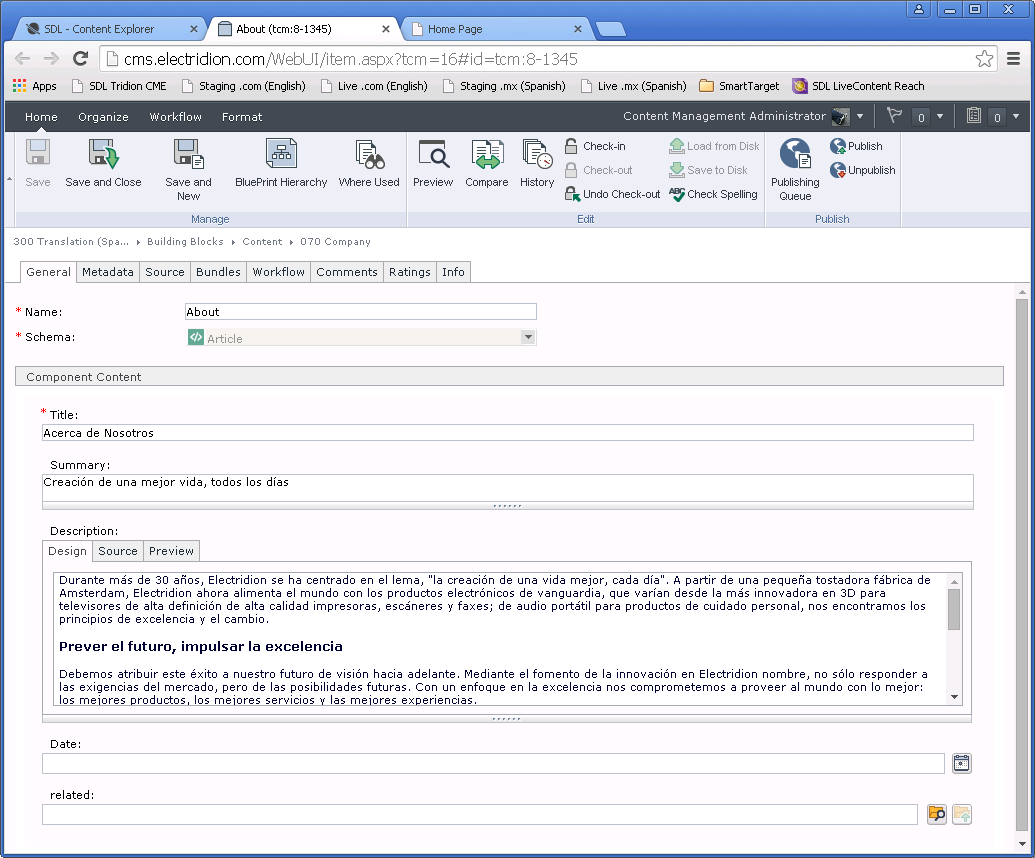Expand the Schema dropdown

[x=528, y=338]
